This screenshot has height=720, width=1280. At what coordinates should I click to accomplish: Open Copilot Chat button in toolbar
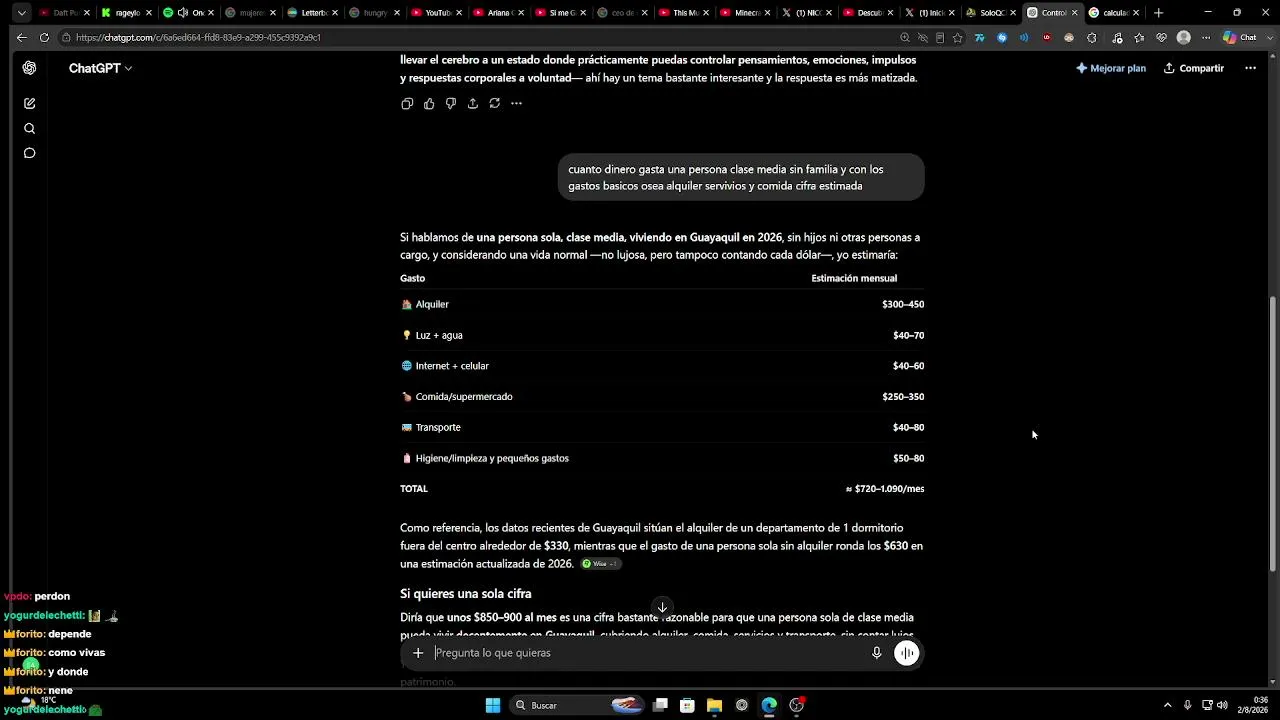click(x=1240, y=37)
